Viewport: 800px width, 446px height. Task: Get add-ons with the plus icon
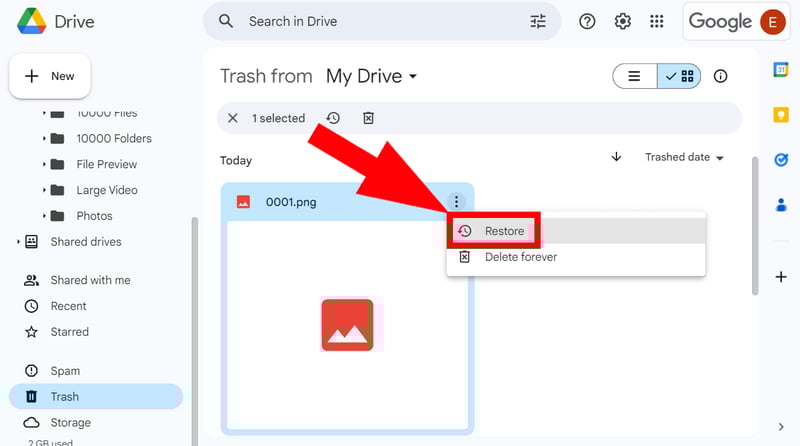point(781,277)
